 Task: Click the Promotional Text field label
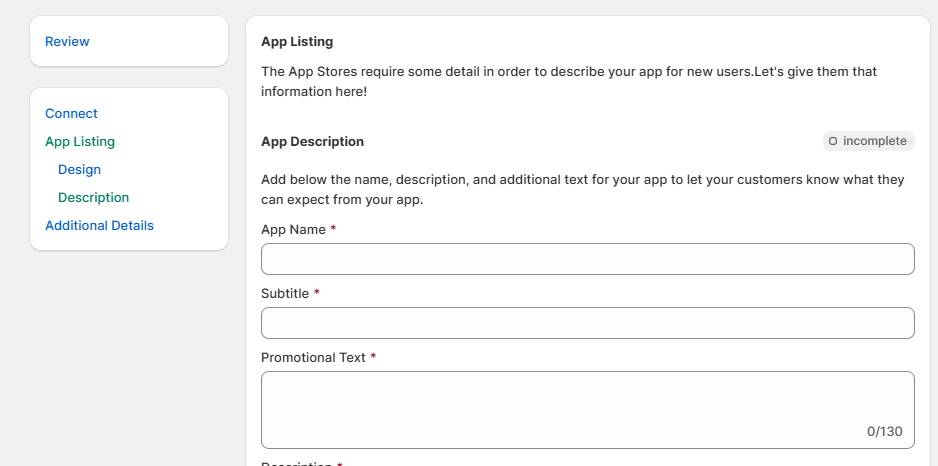click(313, 358)
